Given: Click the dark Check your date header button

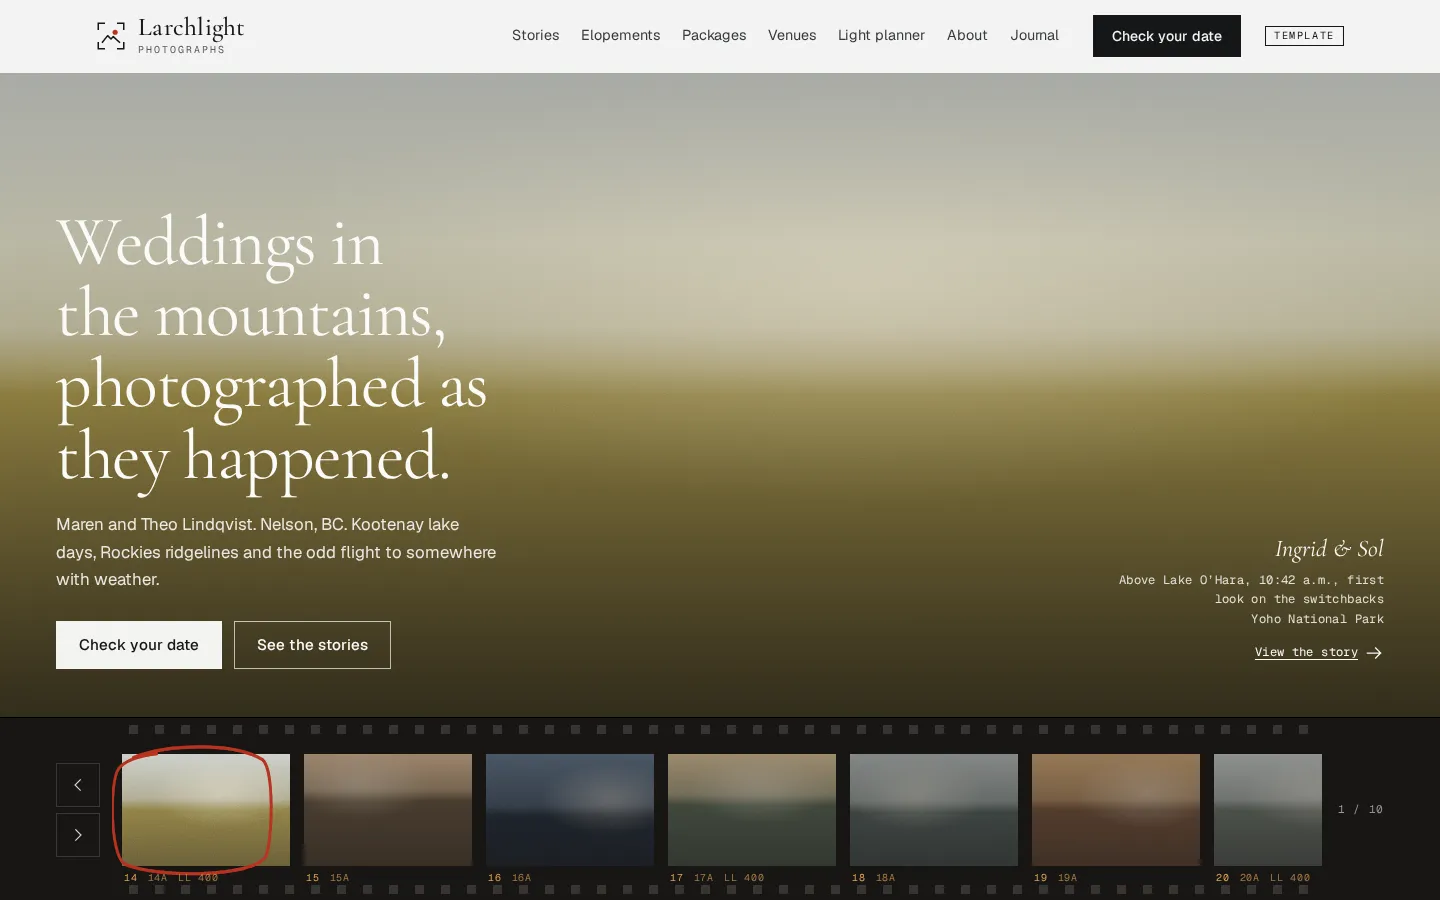Looking at the screenshot, I should click(x=1167, y=36).
